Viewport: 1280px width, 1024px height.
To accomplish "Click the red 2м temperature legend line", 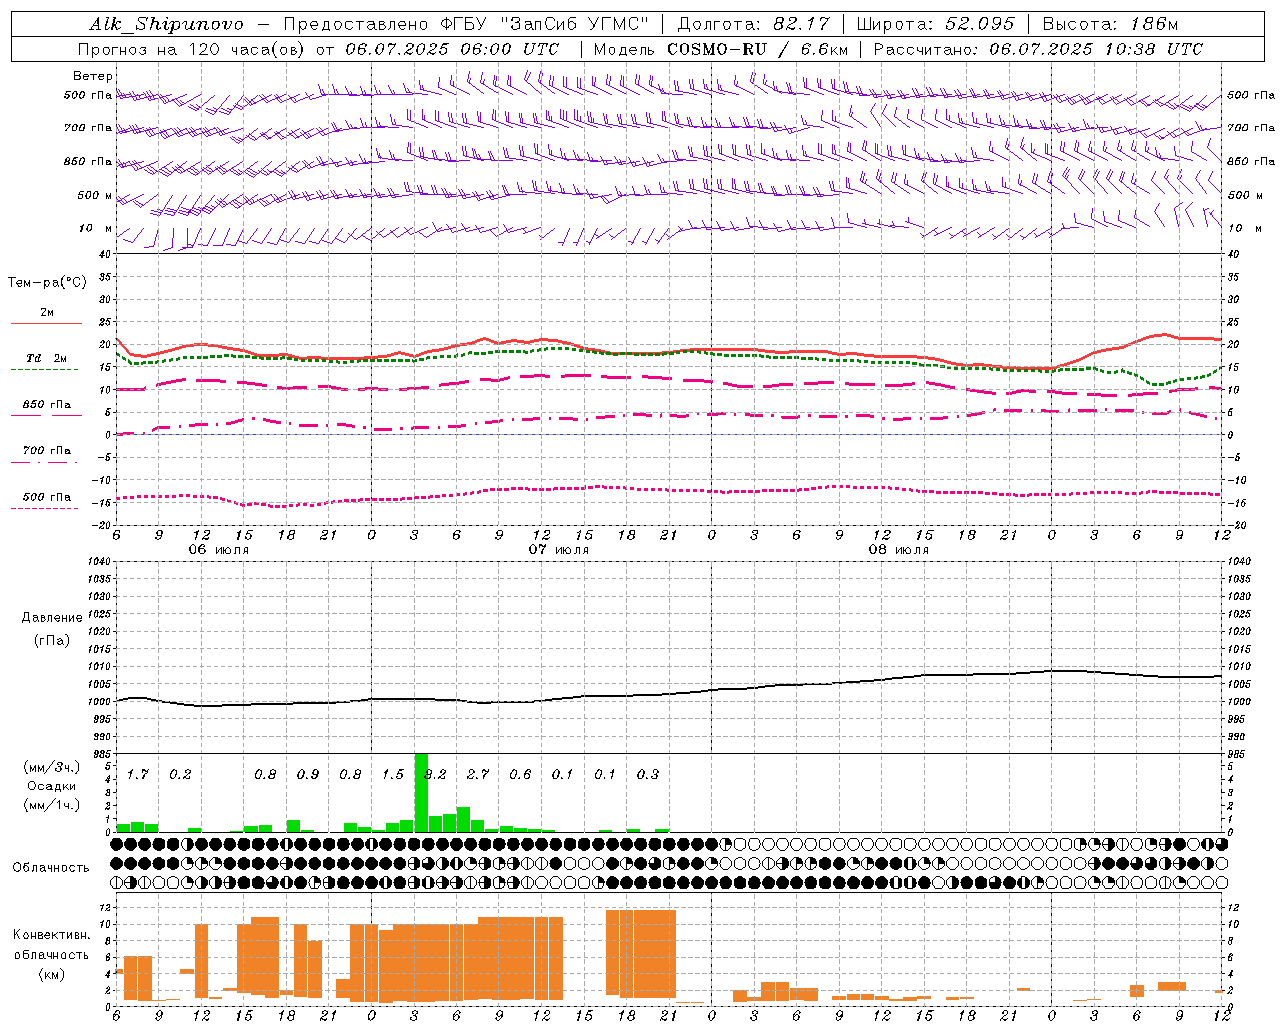I will click(46, 324).
